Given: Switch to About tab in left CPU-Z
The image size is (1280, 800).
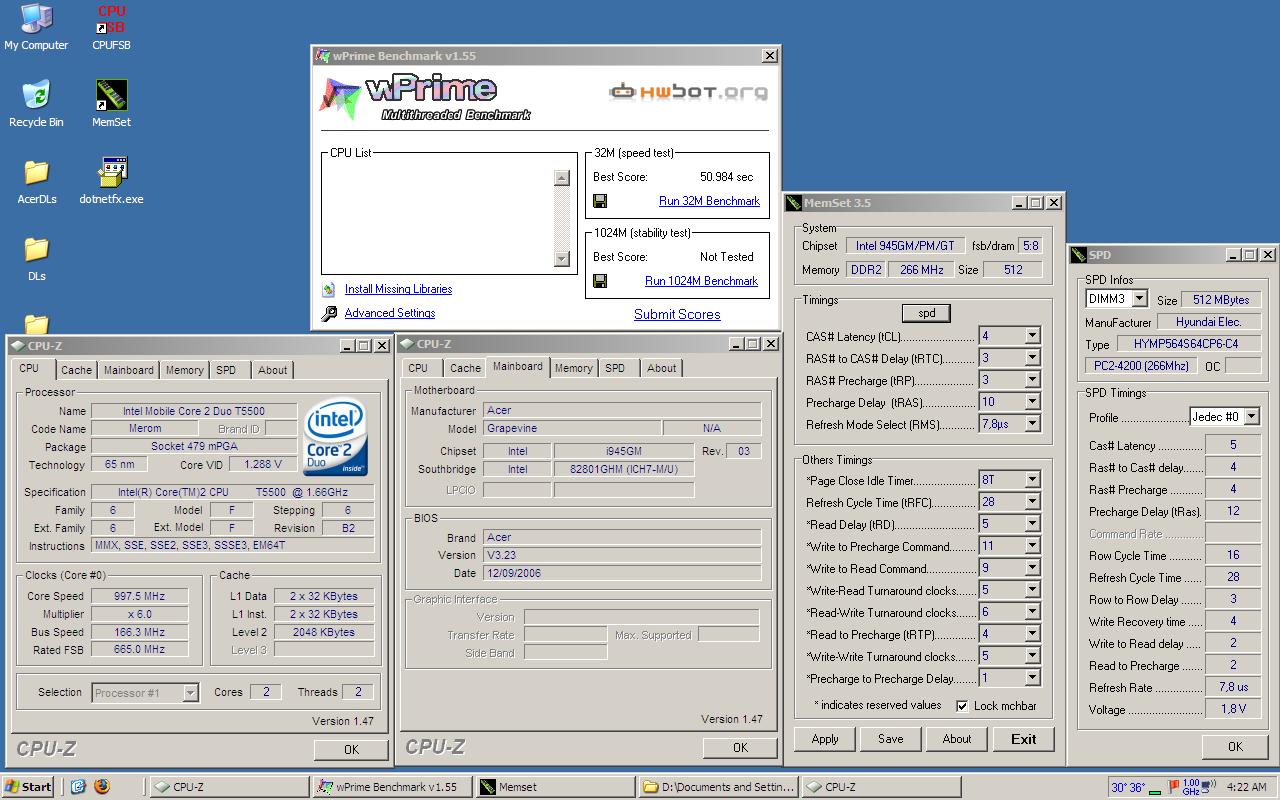Looking at the screenshot, I should coord(273,370).
